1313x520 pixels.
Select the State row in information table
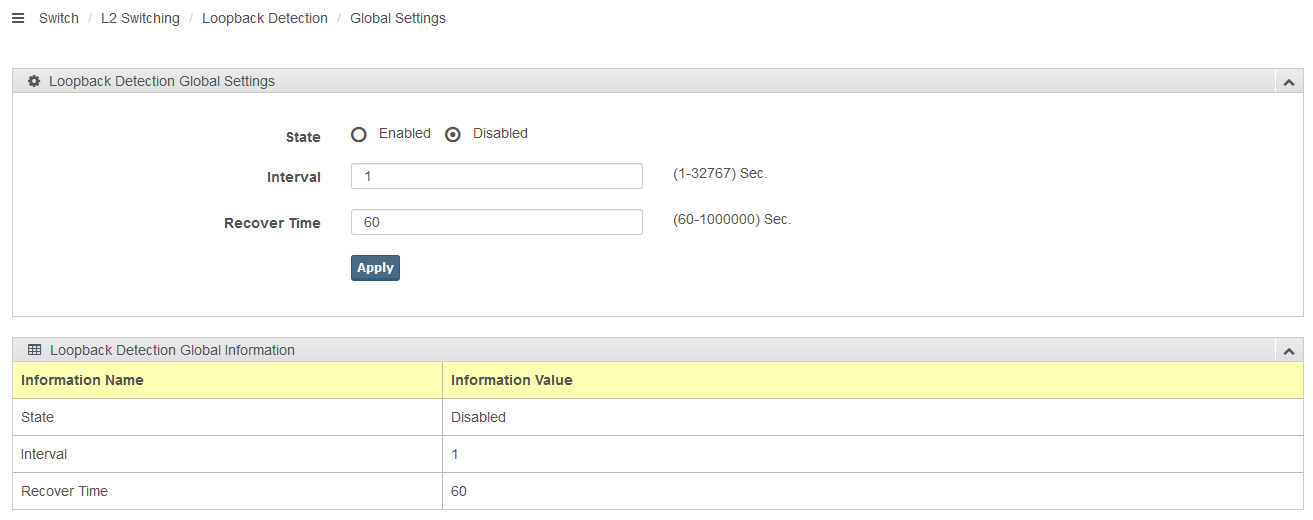click(658, 417)
